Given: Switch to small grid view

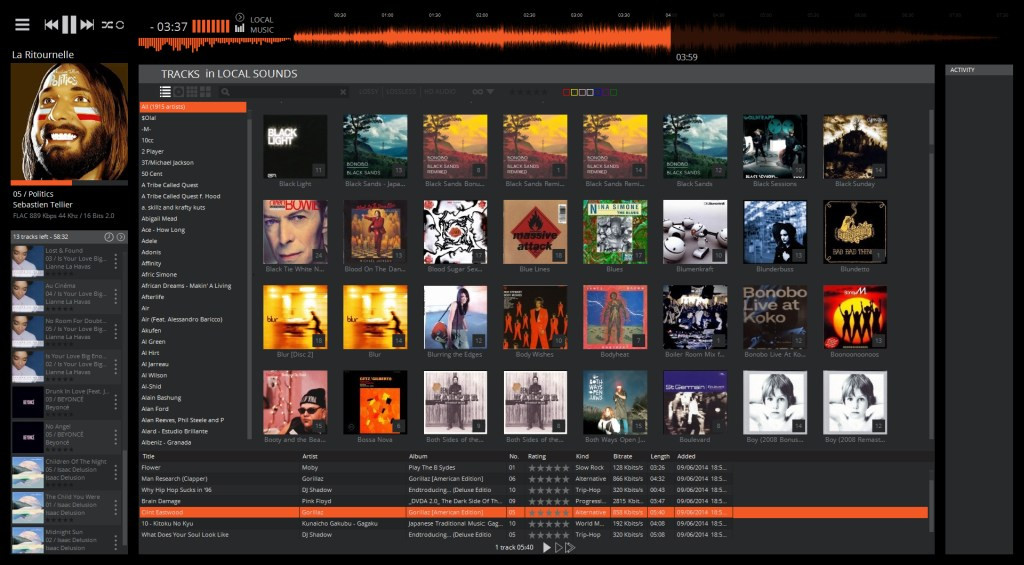Looking at the screenshot, I should click(192, 92).
